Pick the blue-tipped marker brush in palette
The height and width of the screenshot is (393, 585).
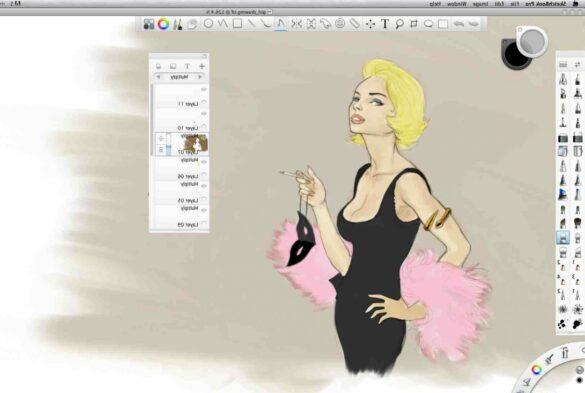[563, 194]
